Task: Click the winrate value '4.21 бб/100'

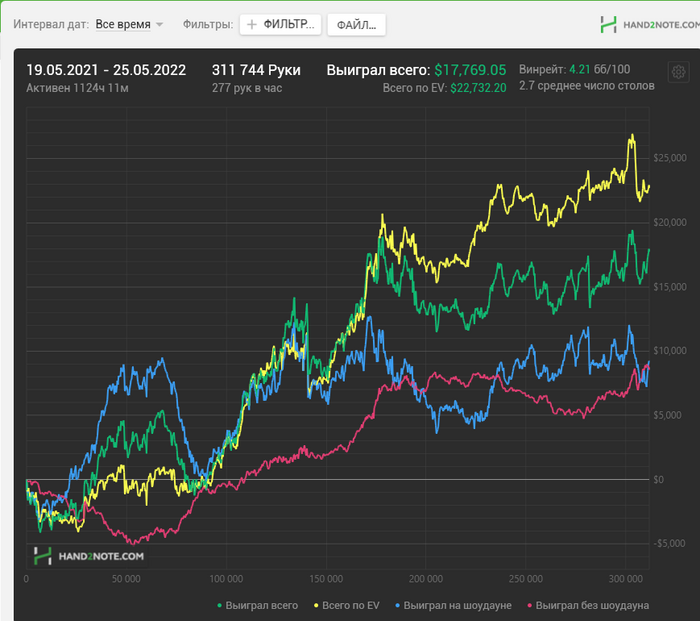Action: (x=600, y=69)
